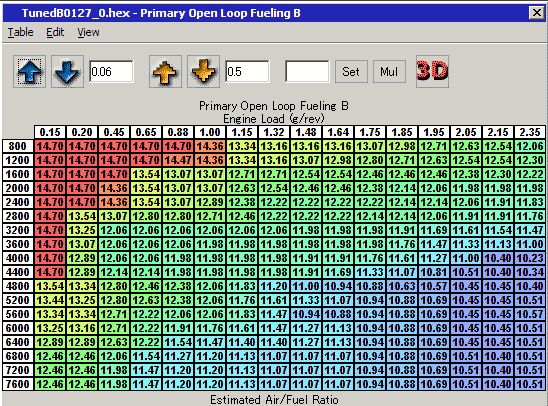
Task: Click the blue down arrow decrement icon
Action: (67, 72)
